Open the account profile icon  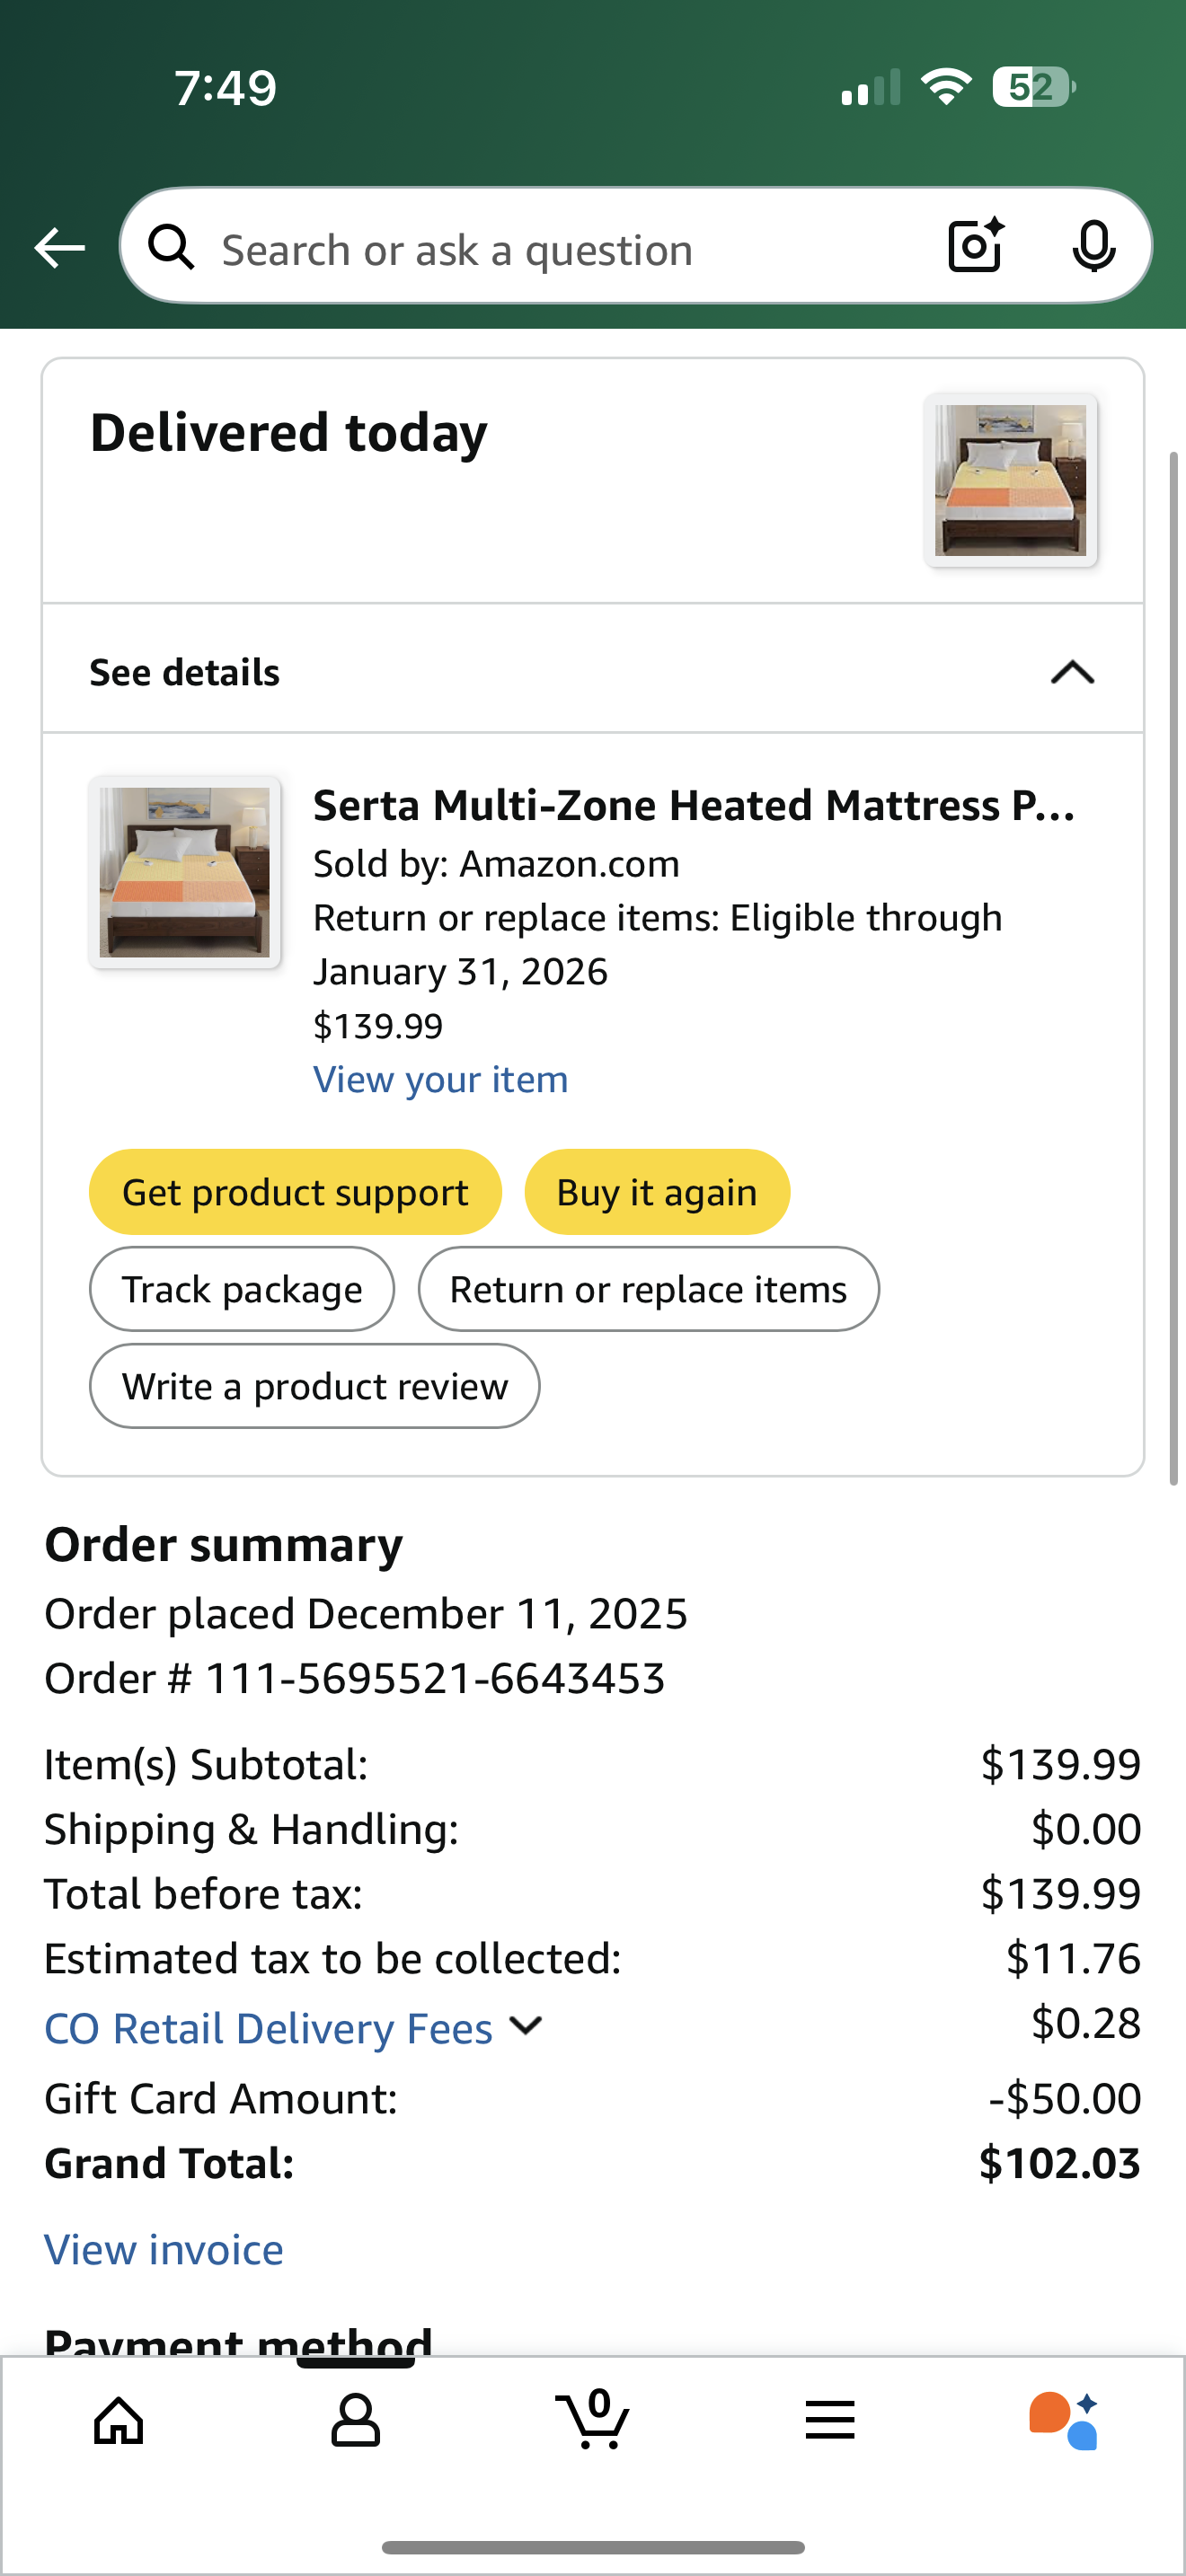click(356, 2421)
